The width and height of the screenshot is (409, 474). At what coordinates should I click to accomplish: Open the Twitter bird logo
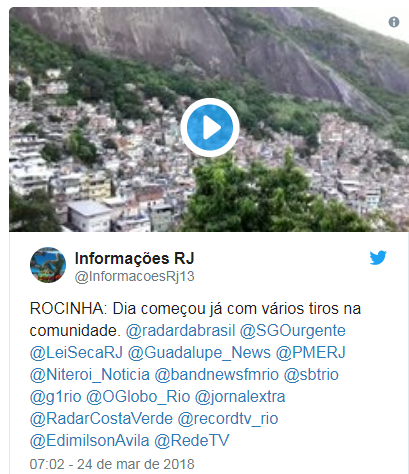[378, 258]
